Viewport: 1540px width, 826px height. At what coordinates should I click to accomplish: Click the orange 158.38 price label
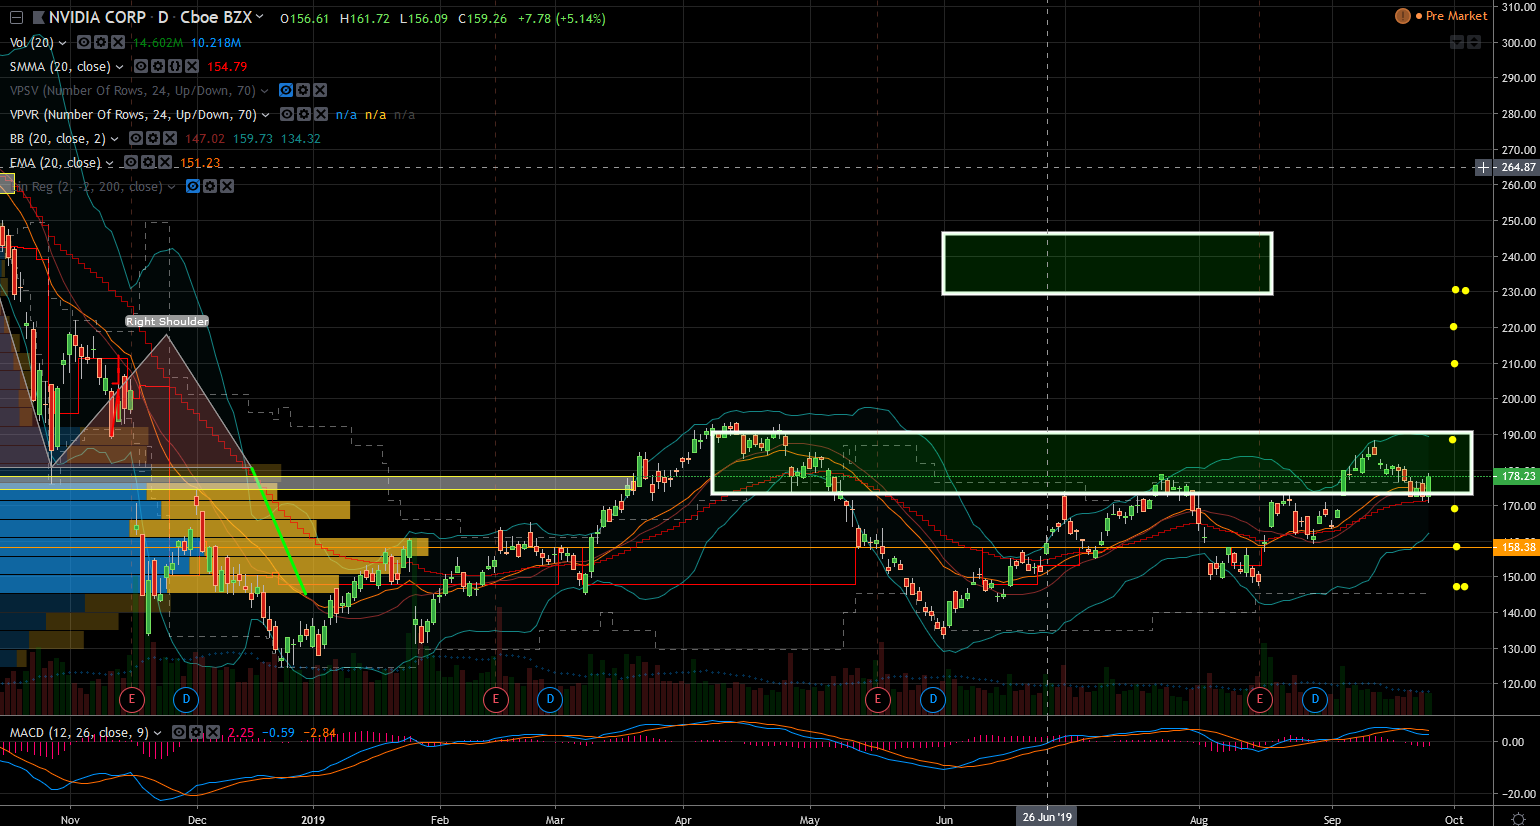tap(1516, 547)
